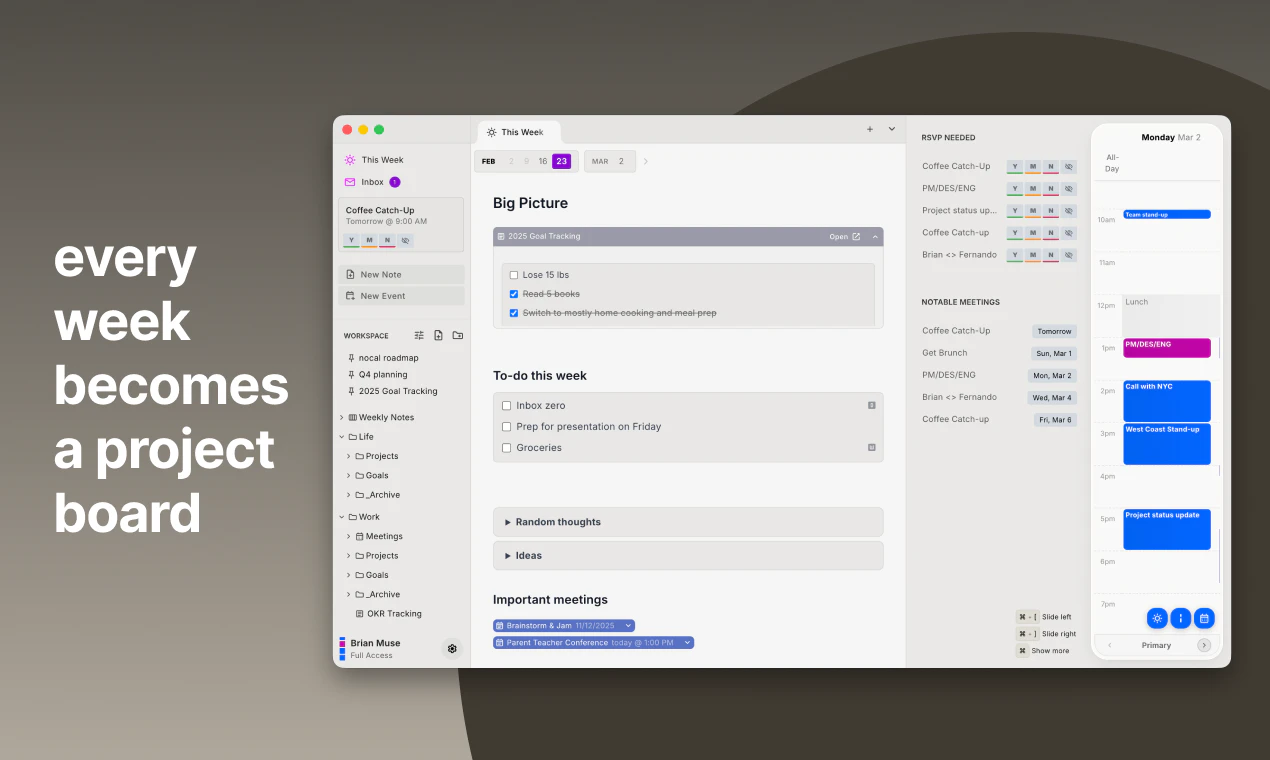Screen dimensions: 1270x760
Task: Expand the Ideas section
Action: [688, 555]
